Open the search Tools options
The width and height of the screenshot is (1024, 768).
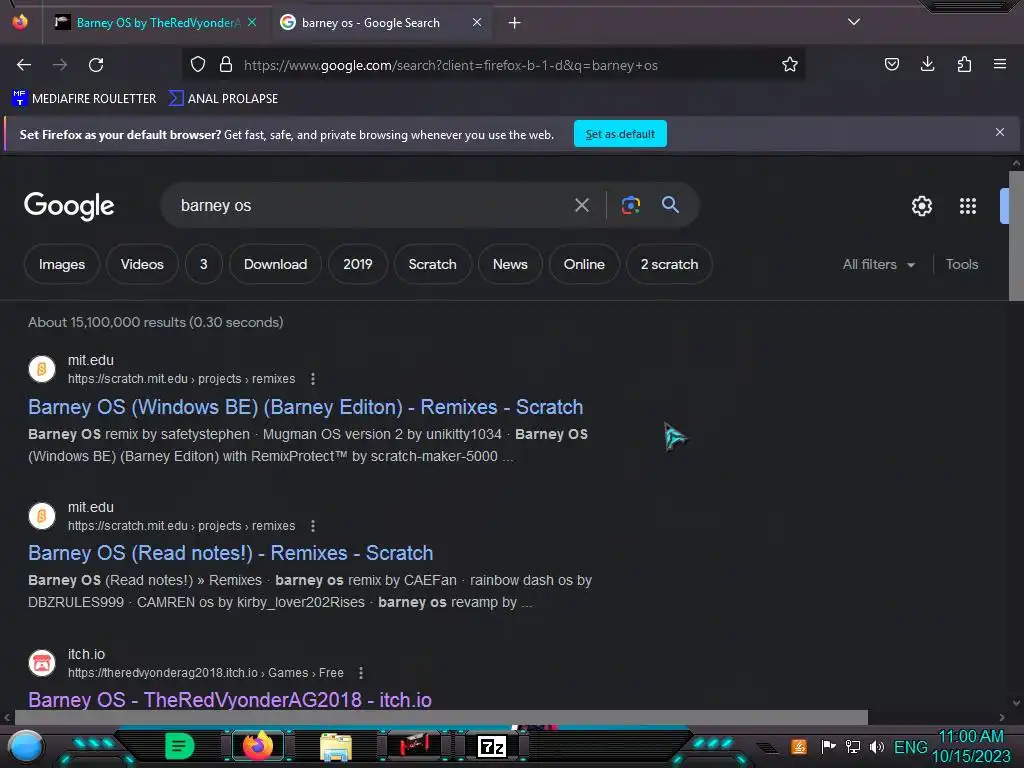tap(961, 264)
